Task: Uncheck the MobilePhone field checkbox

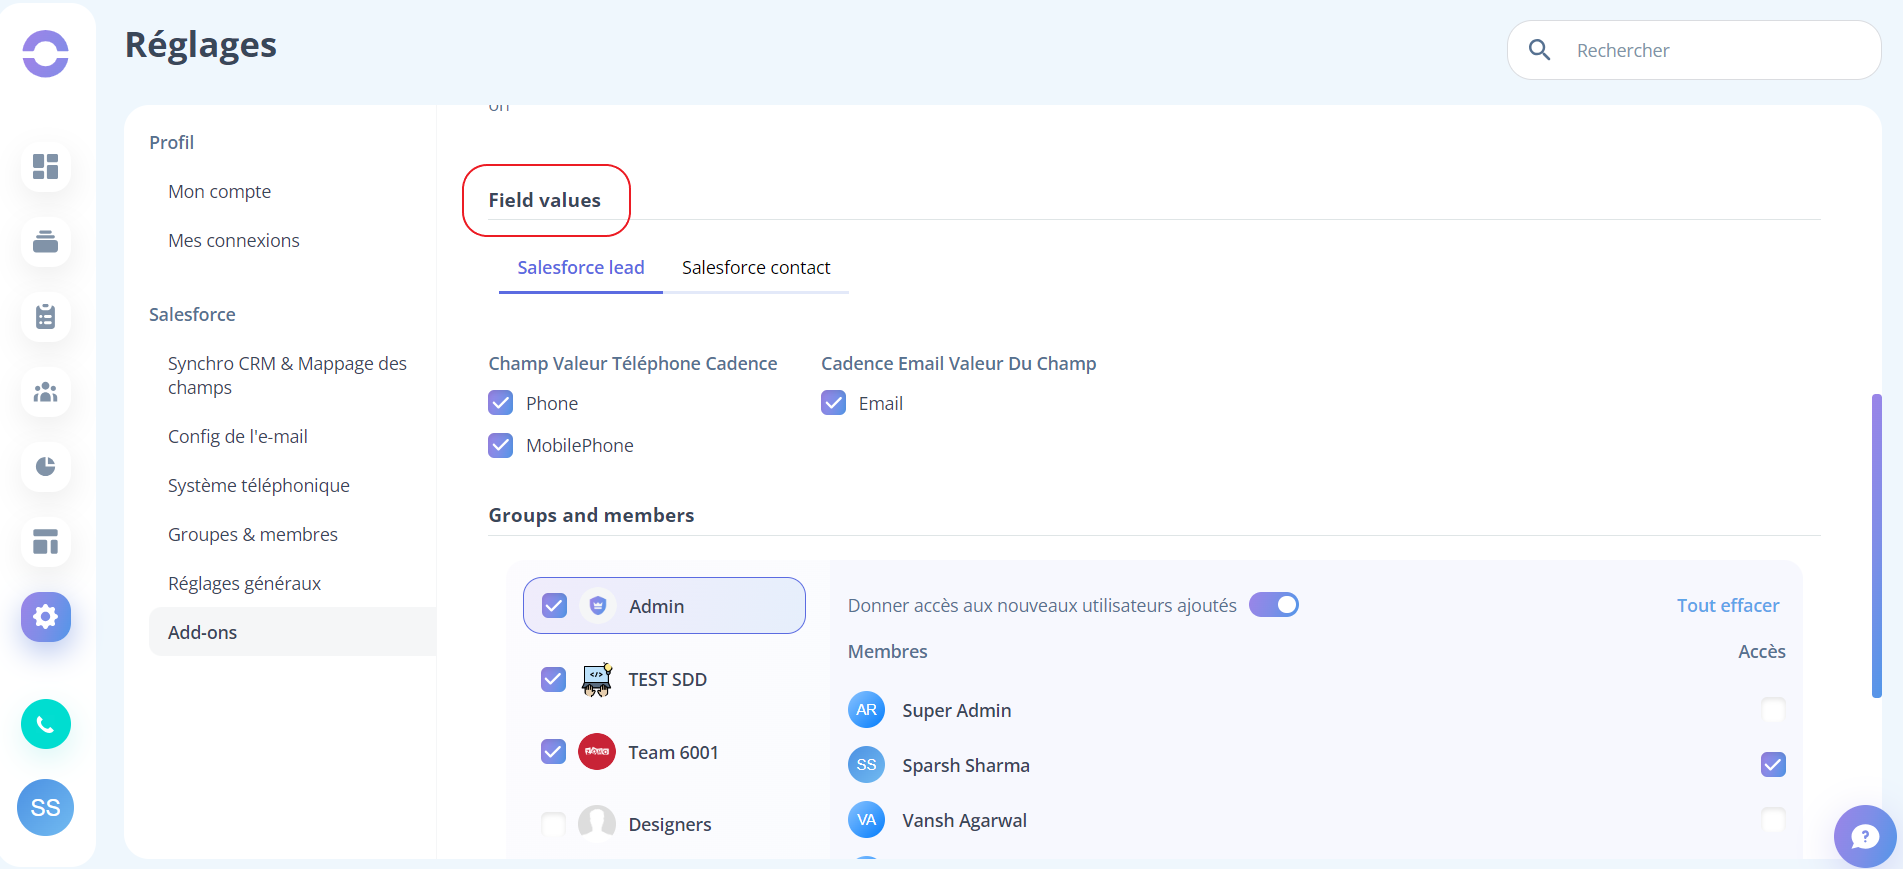Action: click(x=501, y=445)
